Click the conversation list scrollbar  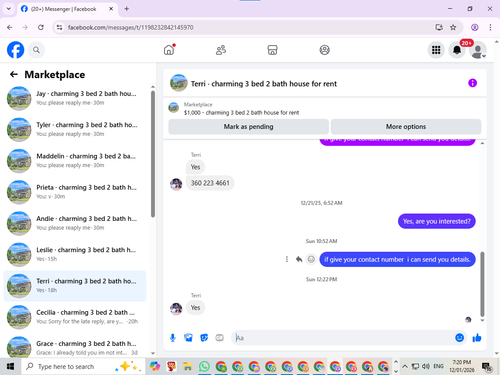tap(153, 154)
